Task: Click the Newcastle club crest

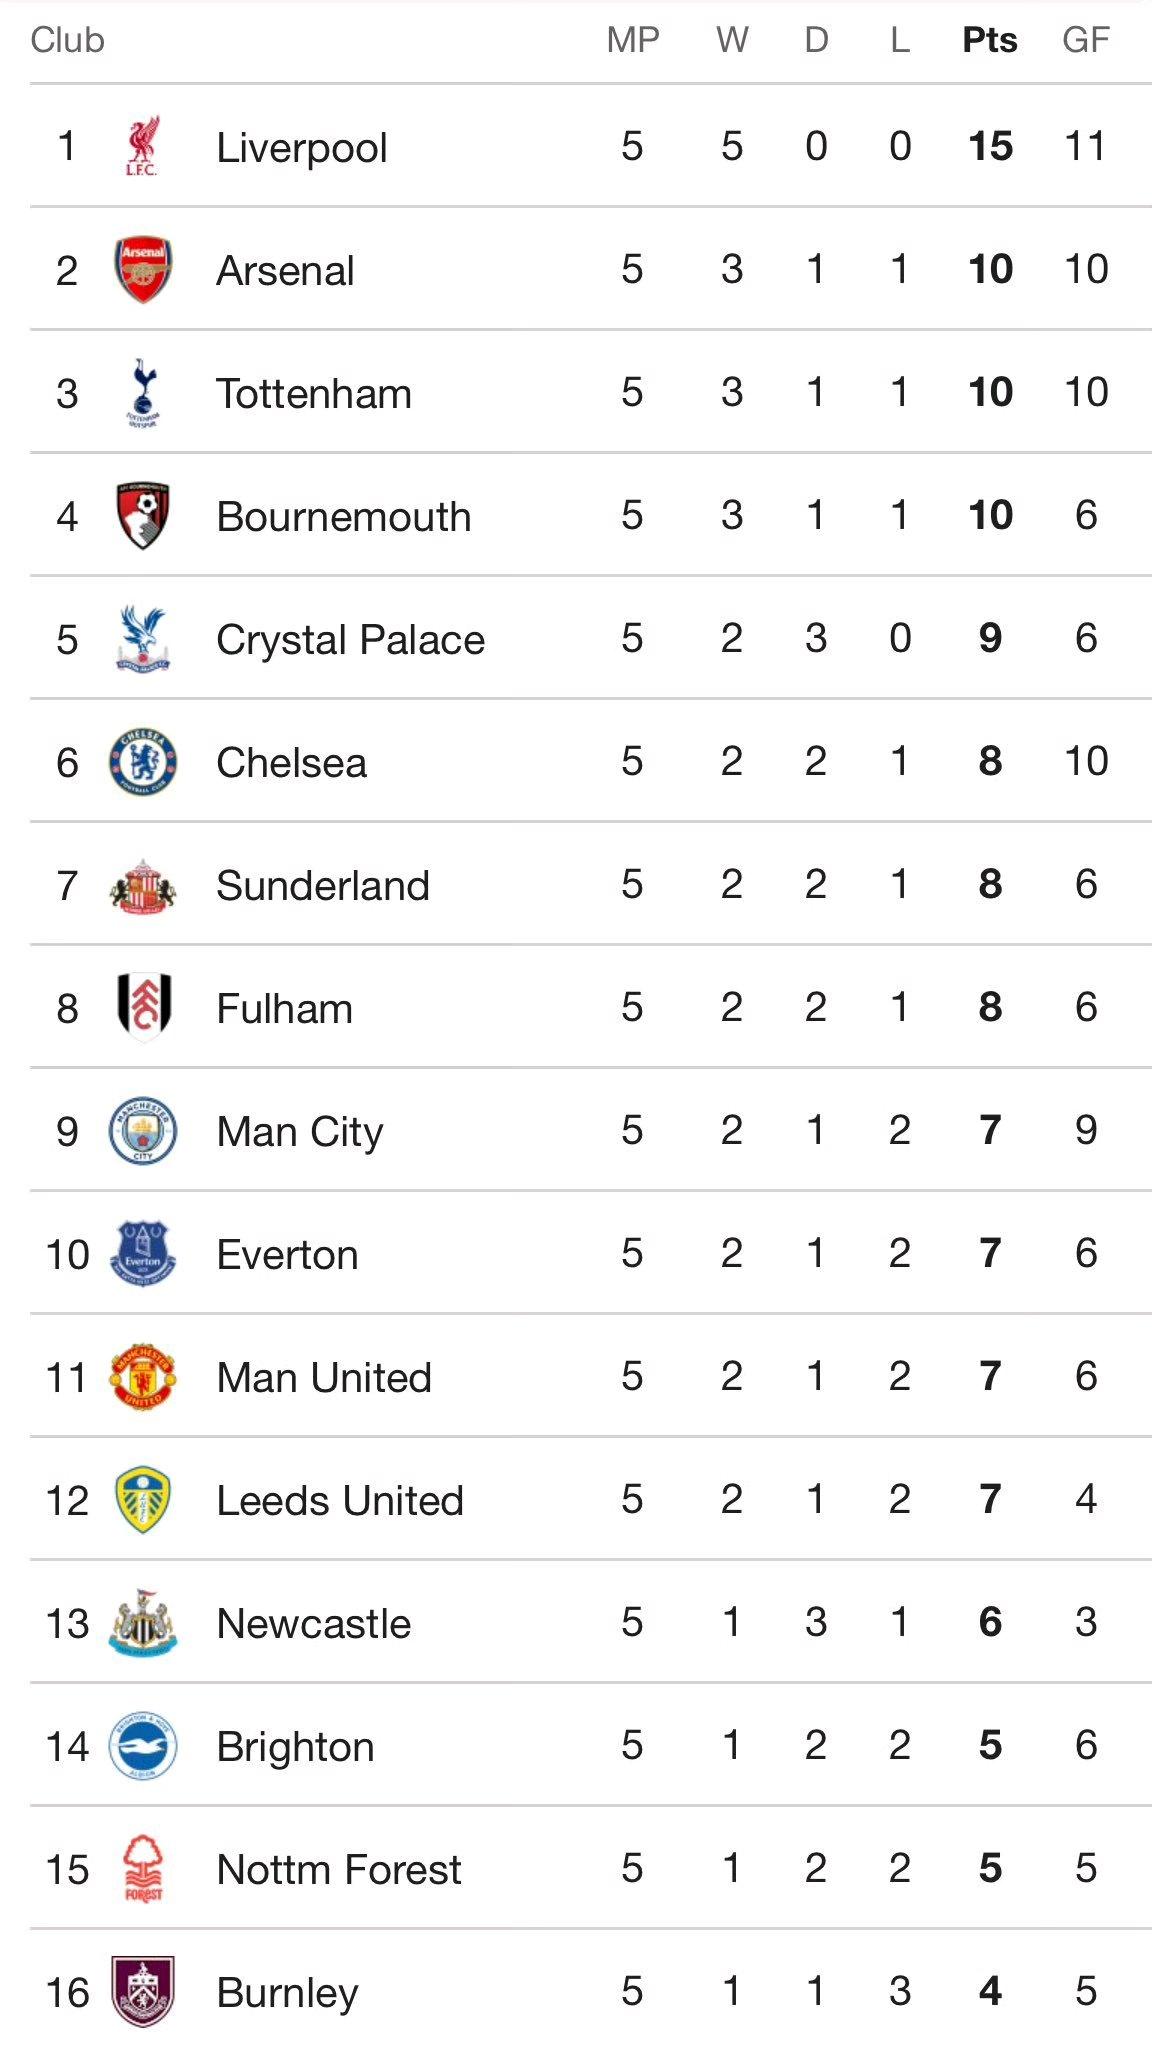Action: point(143,1623)
